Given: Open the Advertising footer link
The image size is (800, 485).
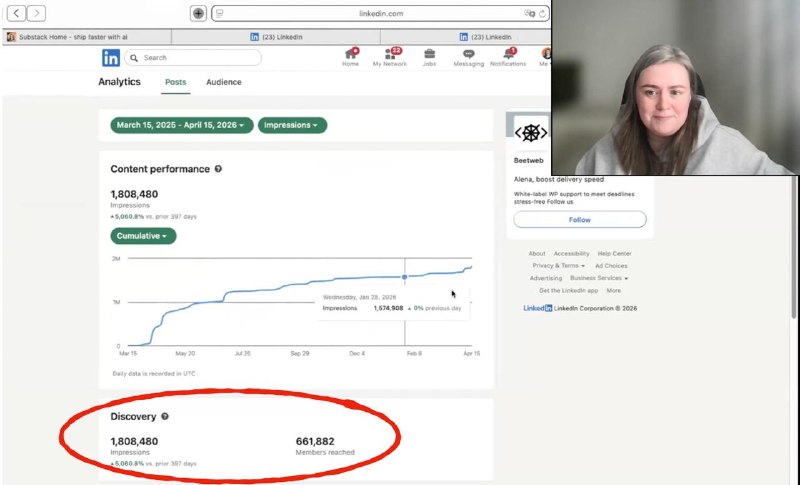Looking at the screenshot, I should tap(545, 278).
